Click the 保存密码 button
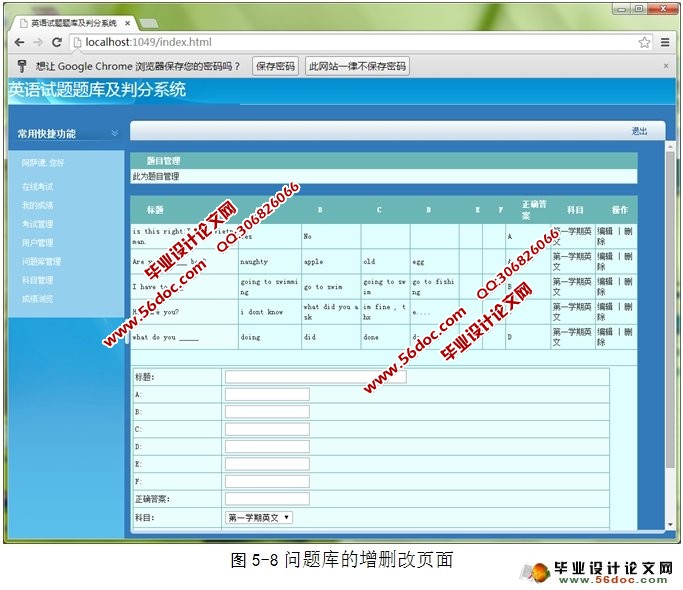 pyautogui.click(x=274, y=66)
